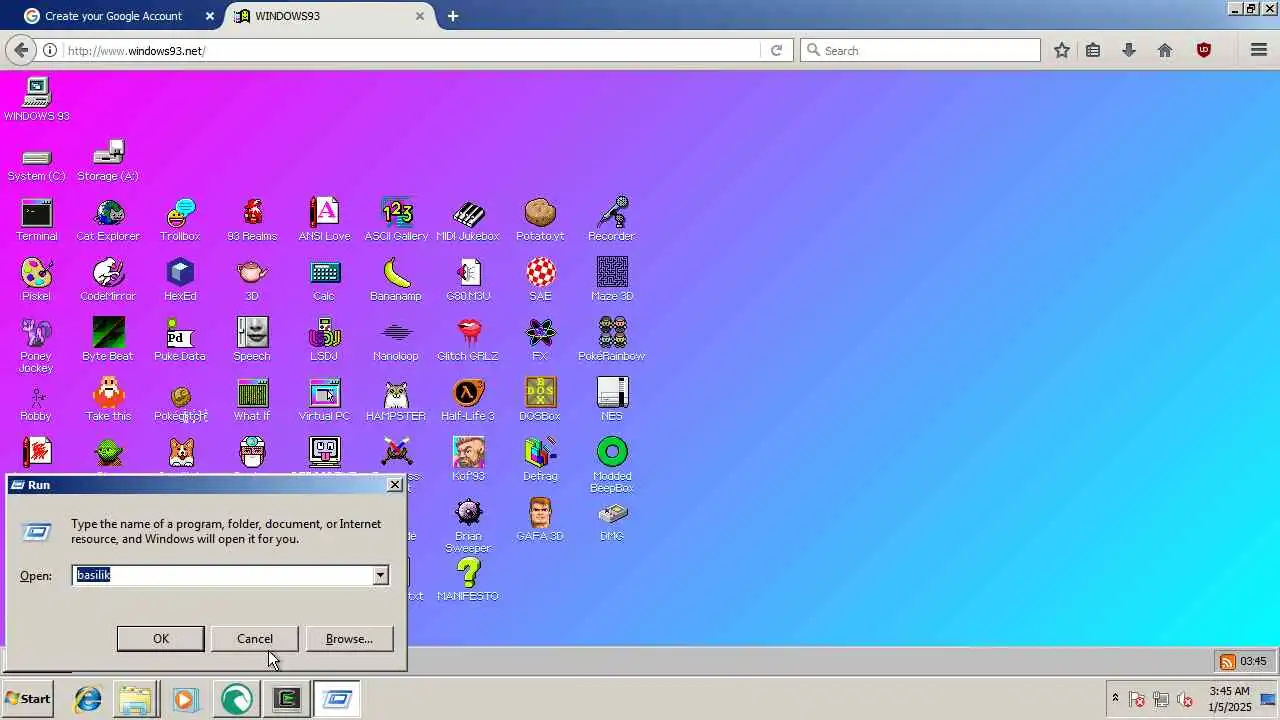
Task: Open Poney Jockey icon
Action: (x=36, y=345)
